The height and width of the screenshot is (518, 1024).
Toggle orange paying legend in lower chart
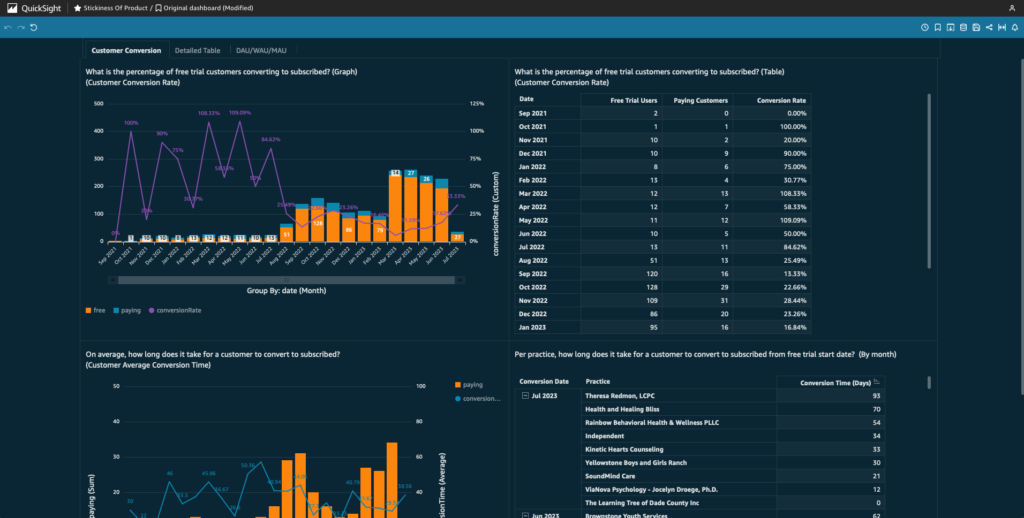(469, 385)
